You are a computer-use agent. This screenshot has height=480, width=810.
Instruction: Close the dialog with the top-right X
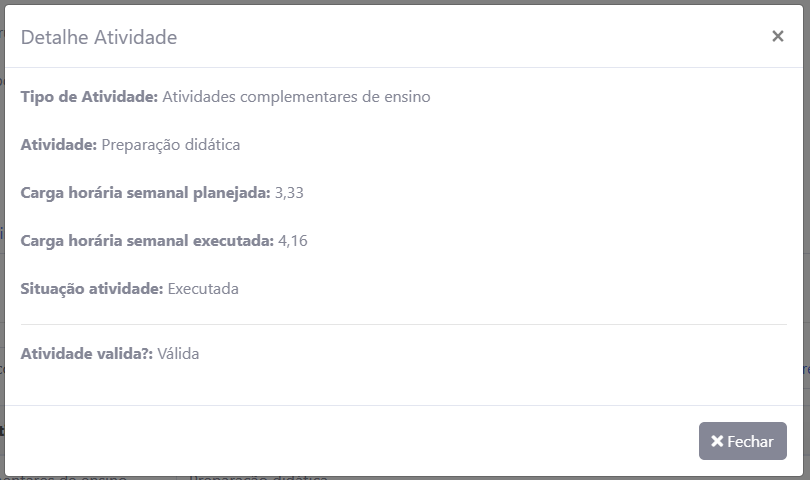pos(777,36)
